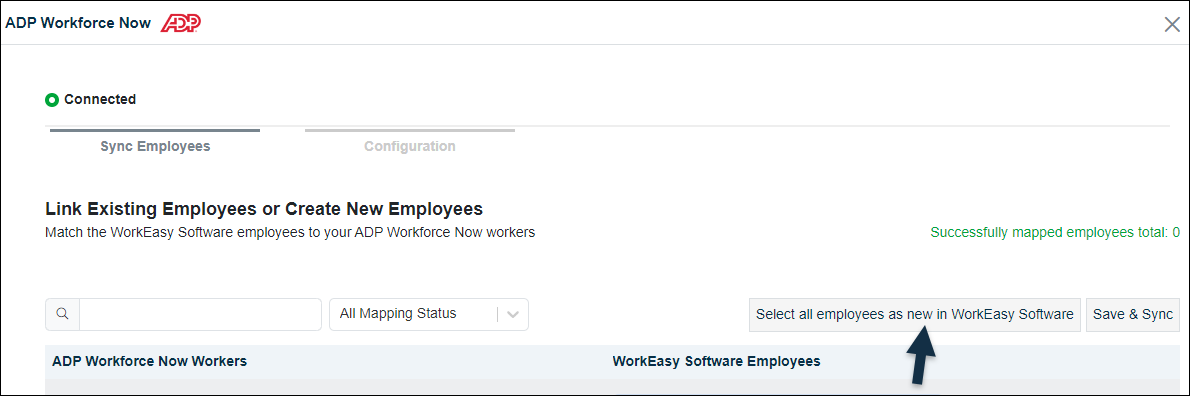
Task: Click the red ADP logo
Action: pyautogui.click(x=181, y=23)
